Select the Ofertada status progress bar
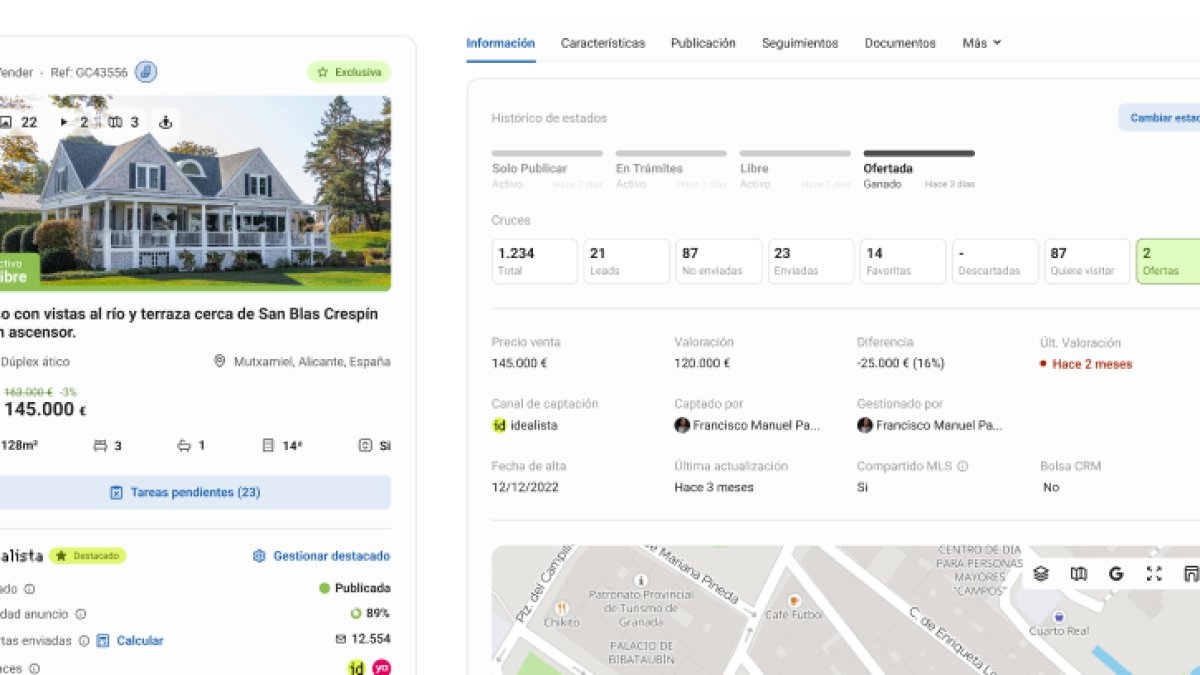 point(918,154)
